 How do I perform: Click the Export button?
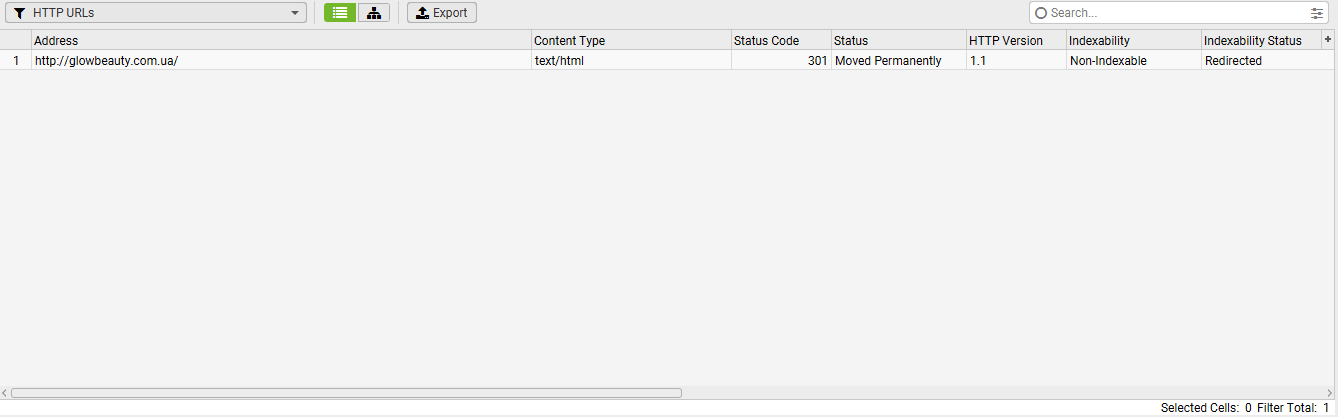pos(441,13)
